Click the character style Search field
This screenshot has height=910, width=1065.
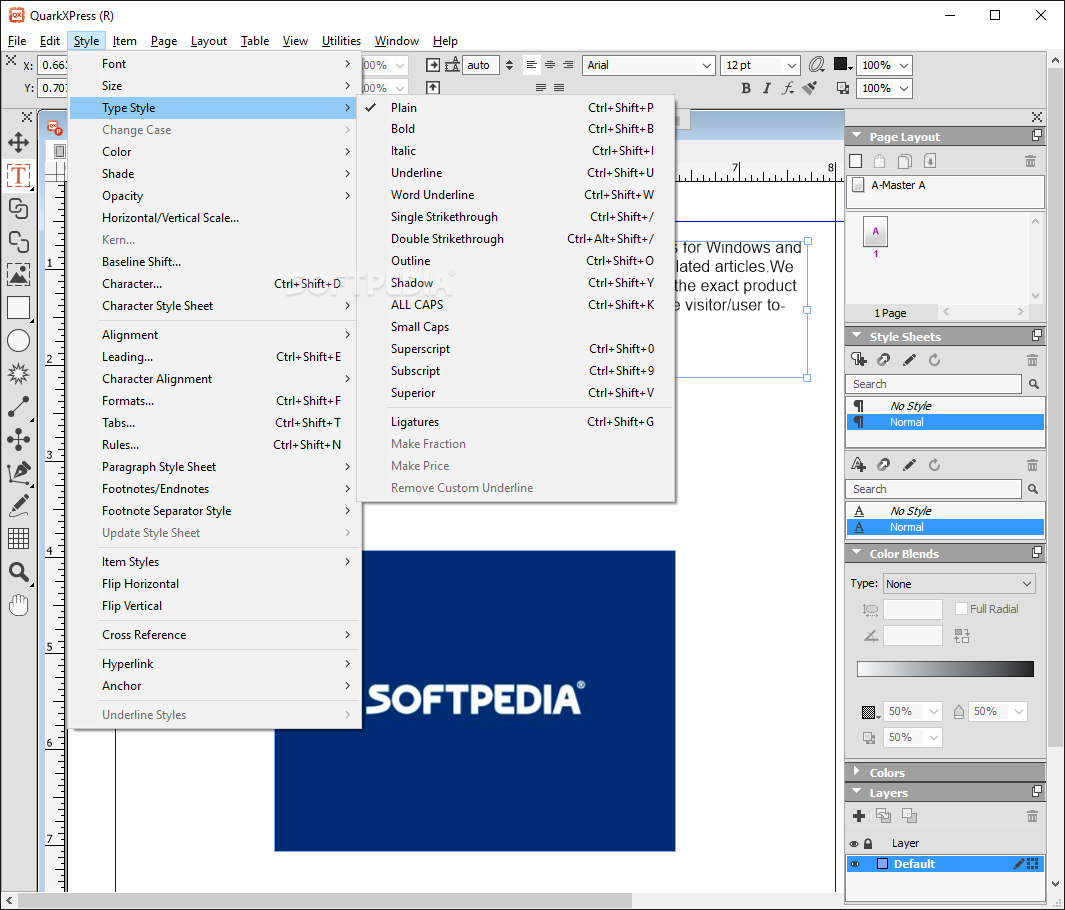tap(934, 489)
